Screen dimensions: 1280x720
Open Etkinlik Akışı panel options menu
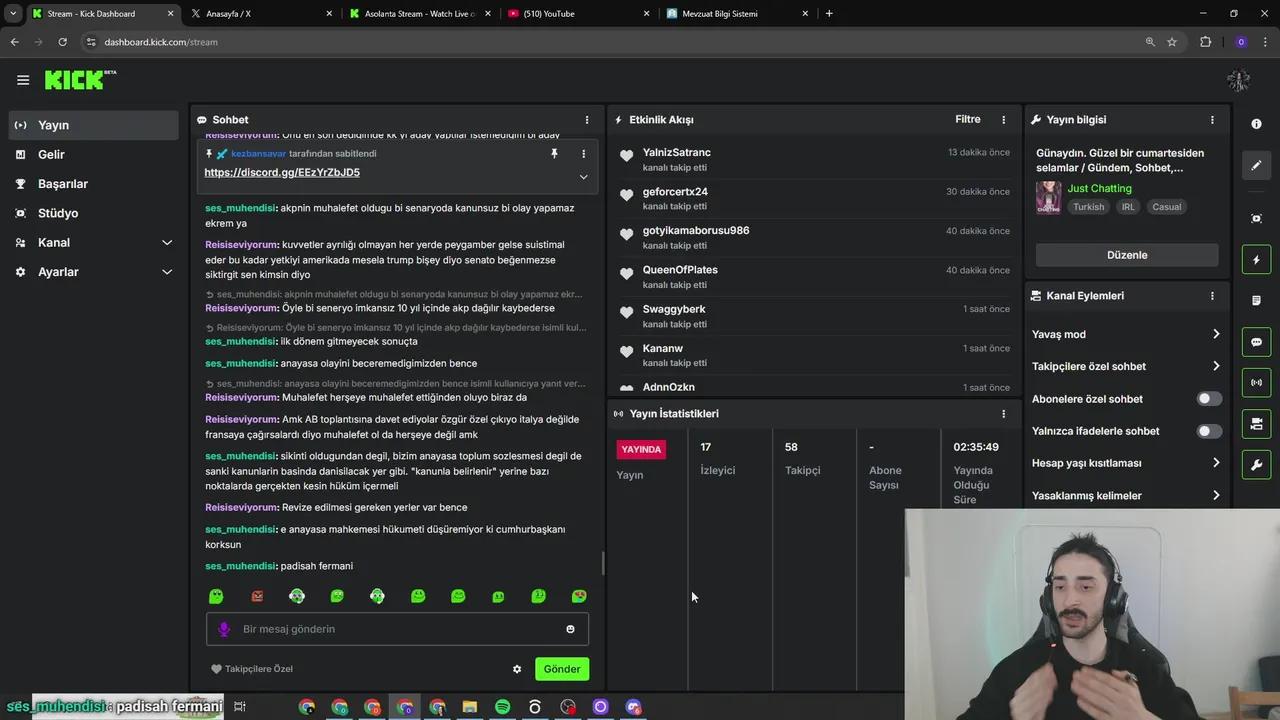pos(1004,120)
